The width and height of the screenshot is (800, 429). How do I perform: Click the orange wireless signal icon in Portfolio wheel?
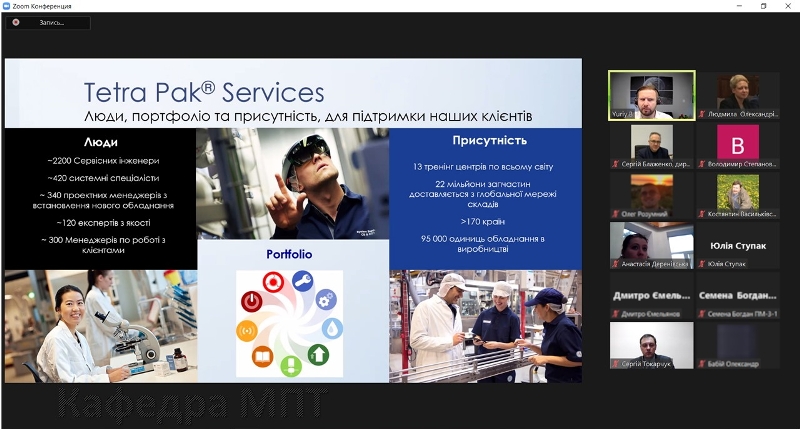tap(246, 331)
